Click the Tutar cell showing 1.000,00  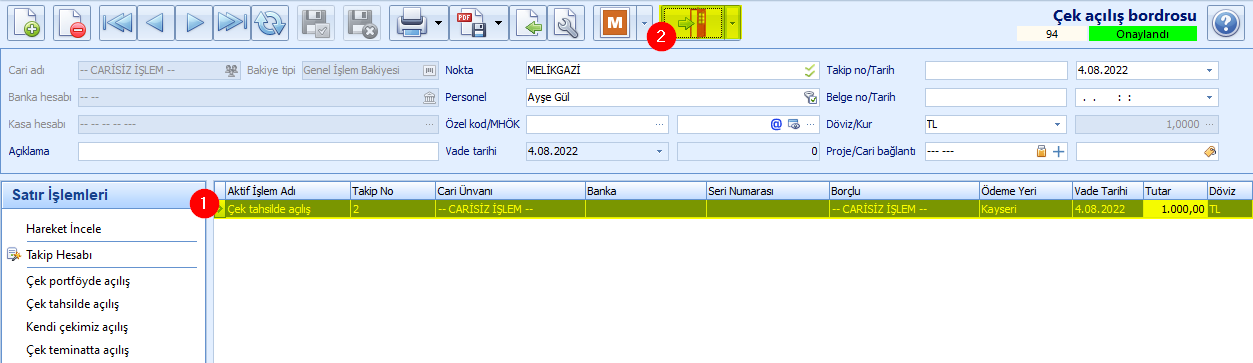click(1175, 209)
